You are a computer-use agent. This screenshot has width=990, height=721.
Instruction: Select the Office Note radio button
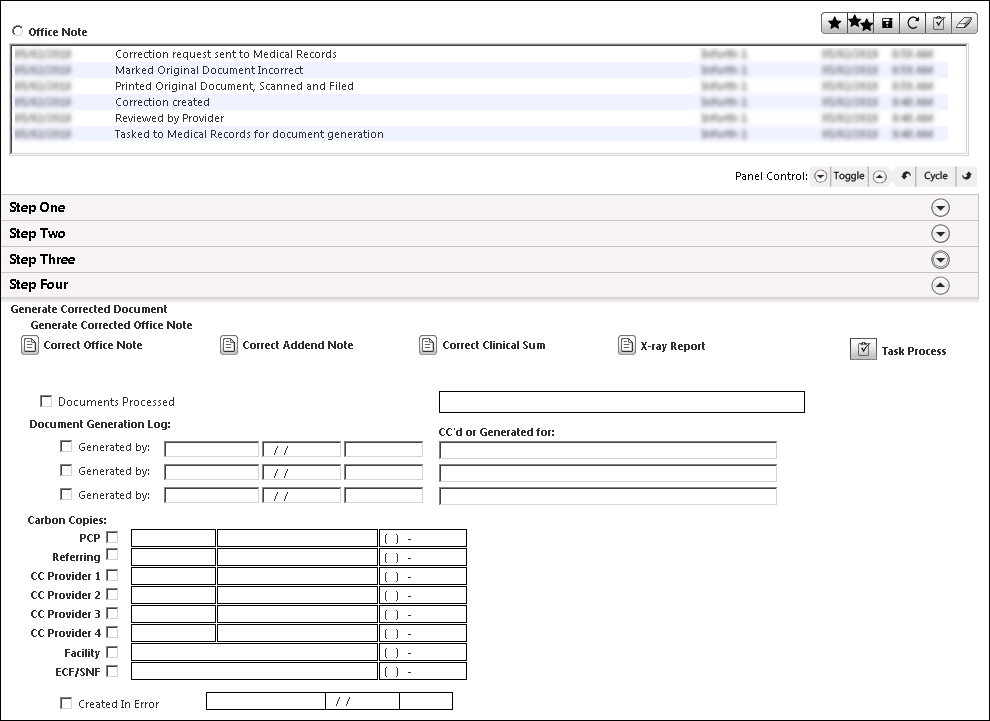[18, 31]
